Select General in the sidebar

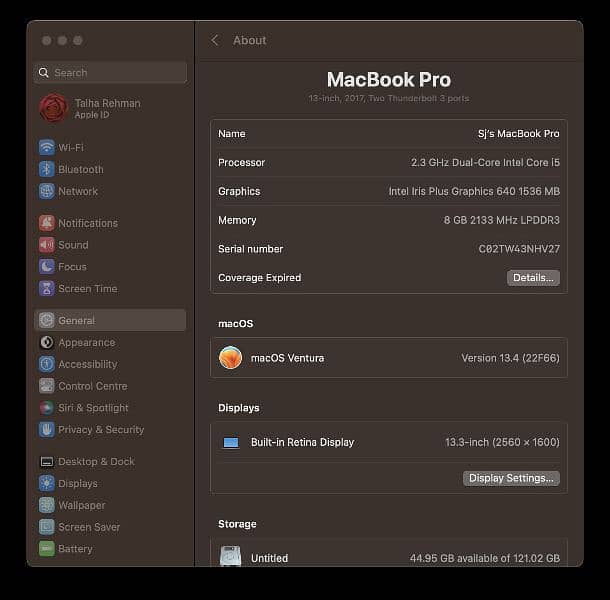(76, 321)
